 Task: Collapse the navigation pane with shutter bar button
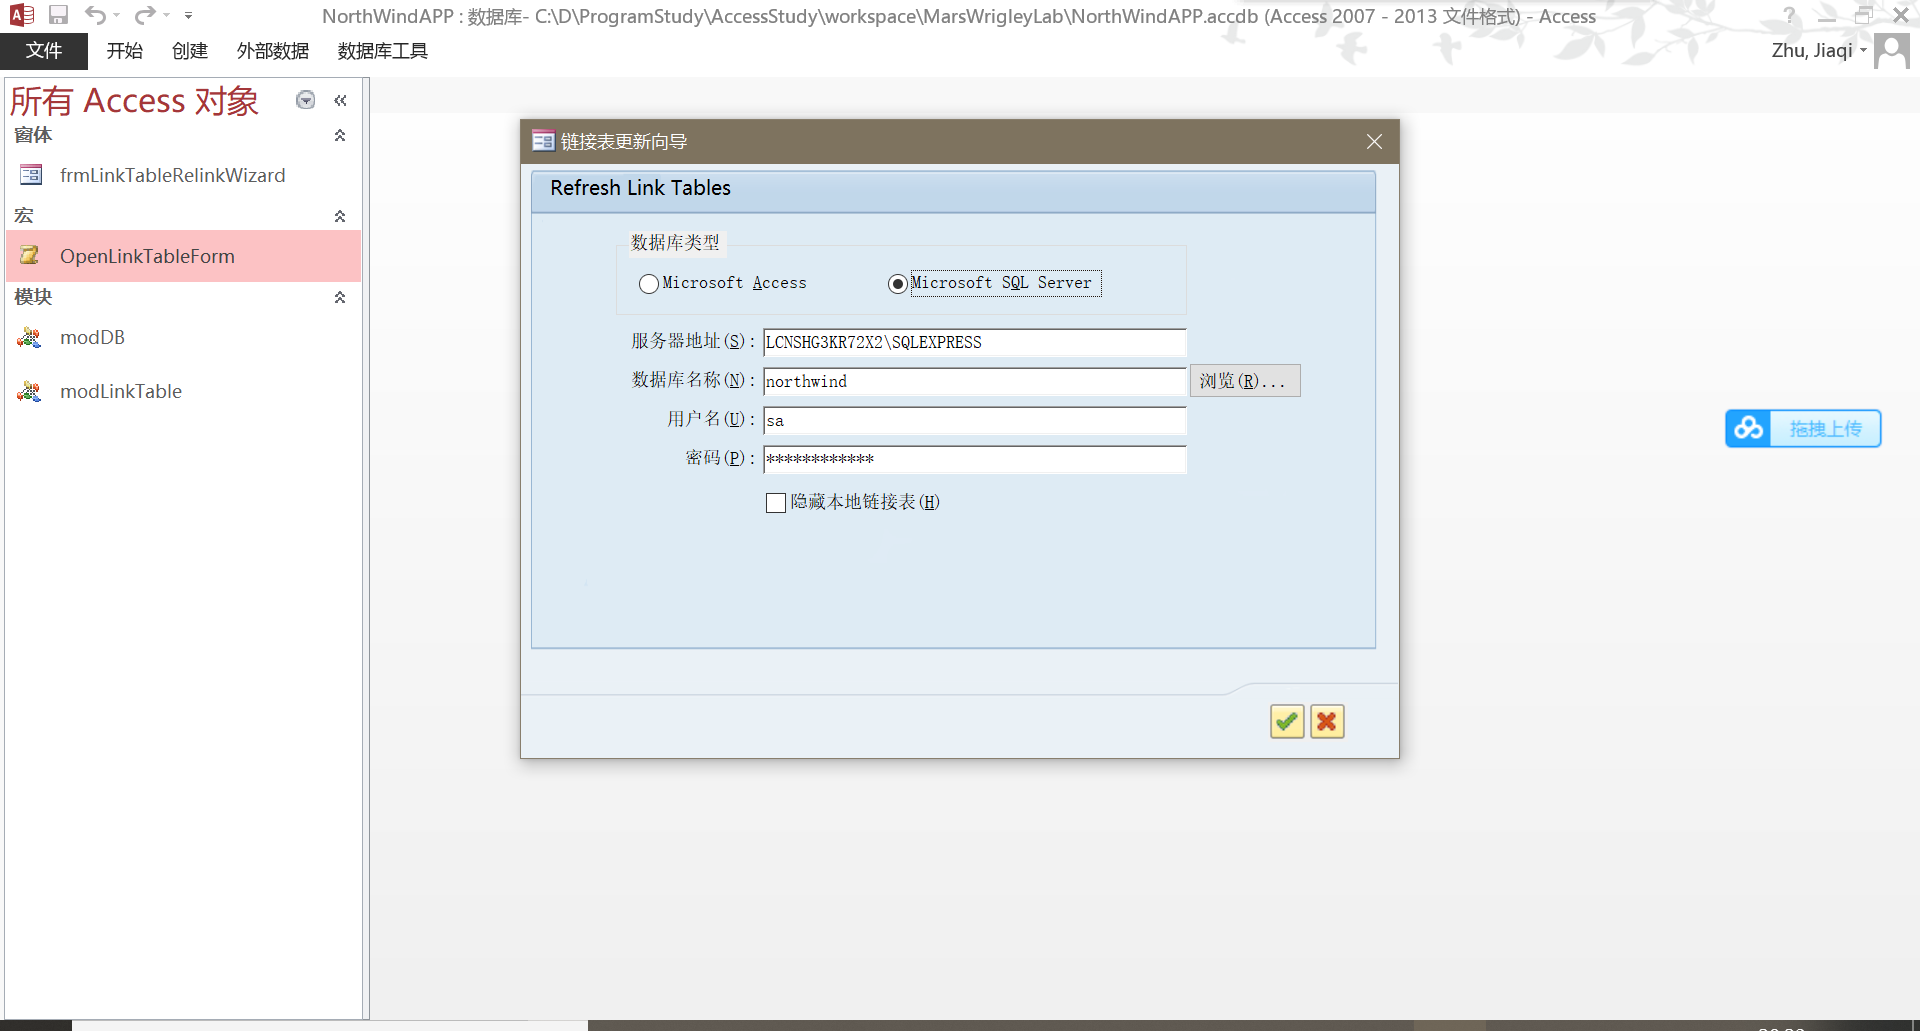pyautogui.click(x=340, y=100)
